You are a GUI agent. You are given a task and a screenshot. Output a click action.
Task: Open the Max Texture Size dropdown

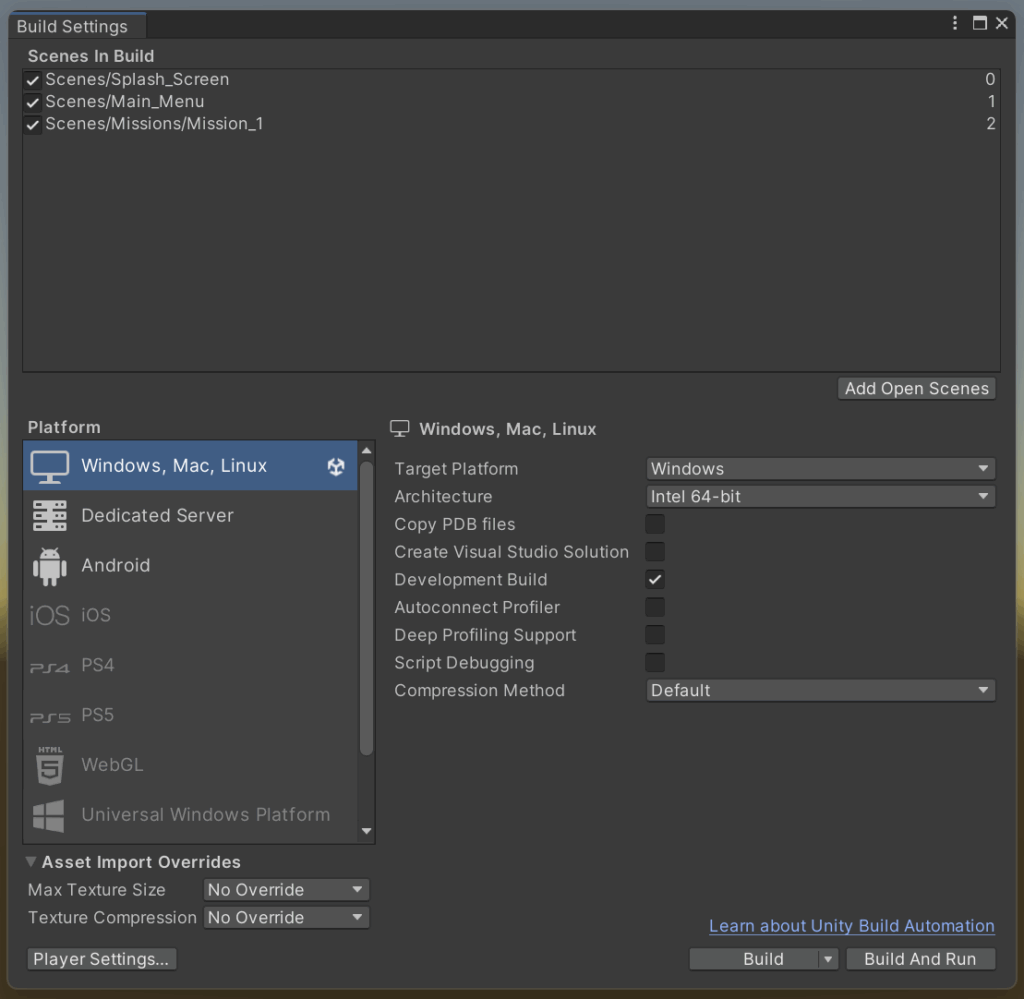click(x=286, y=890)
